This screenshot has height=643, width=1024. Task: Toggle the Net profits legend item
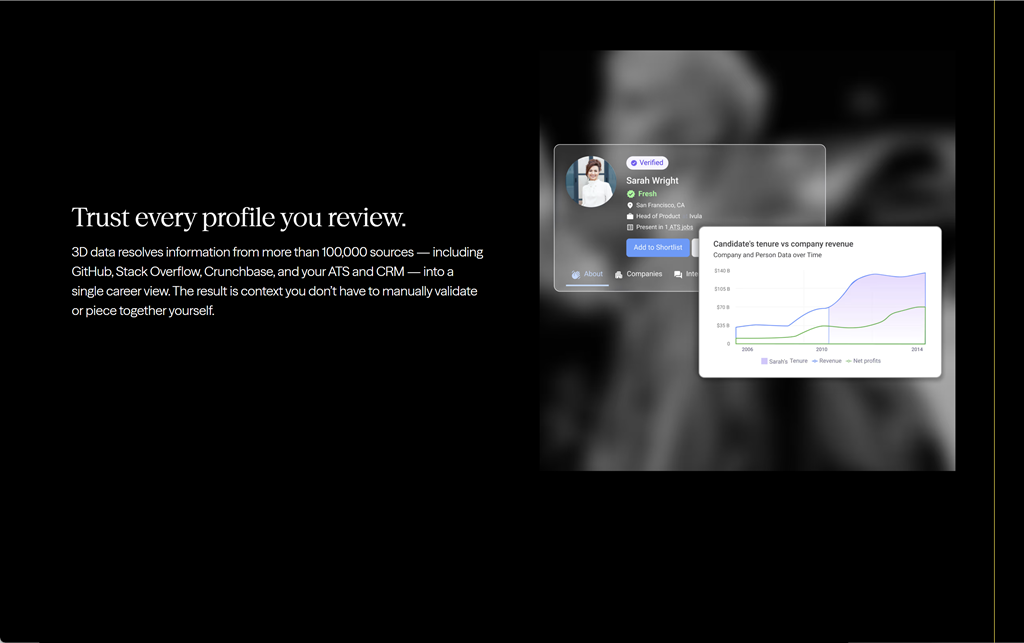864,361
